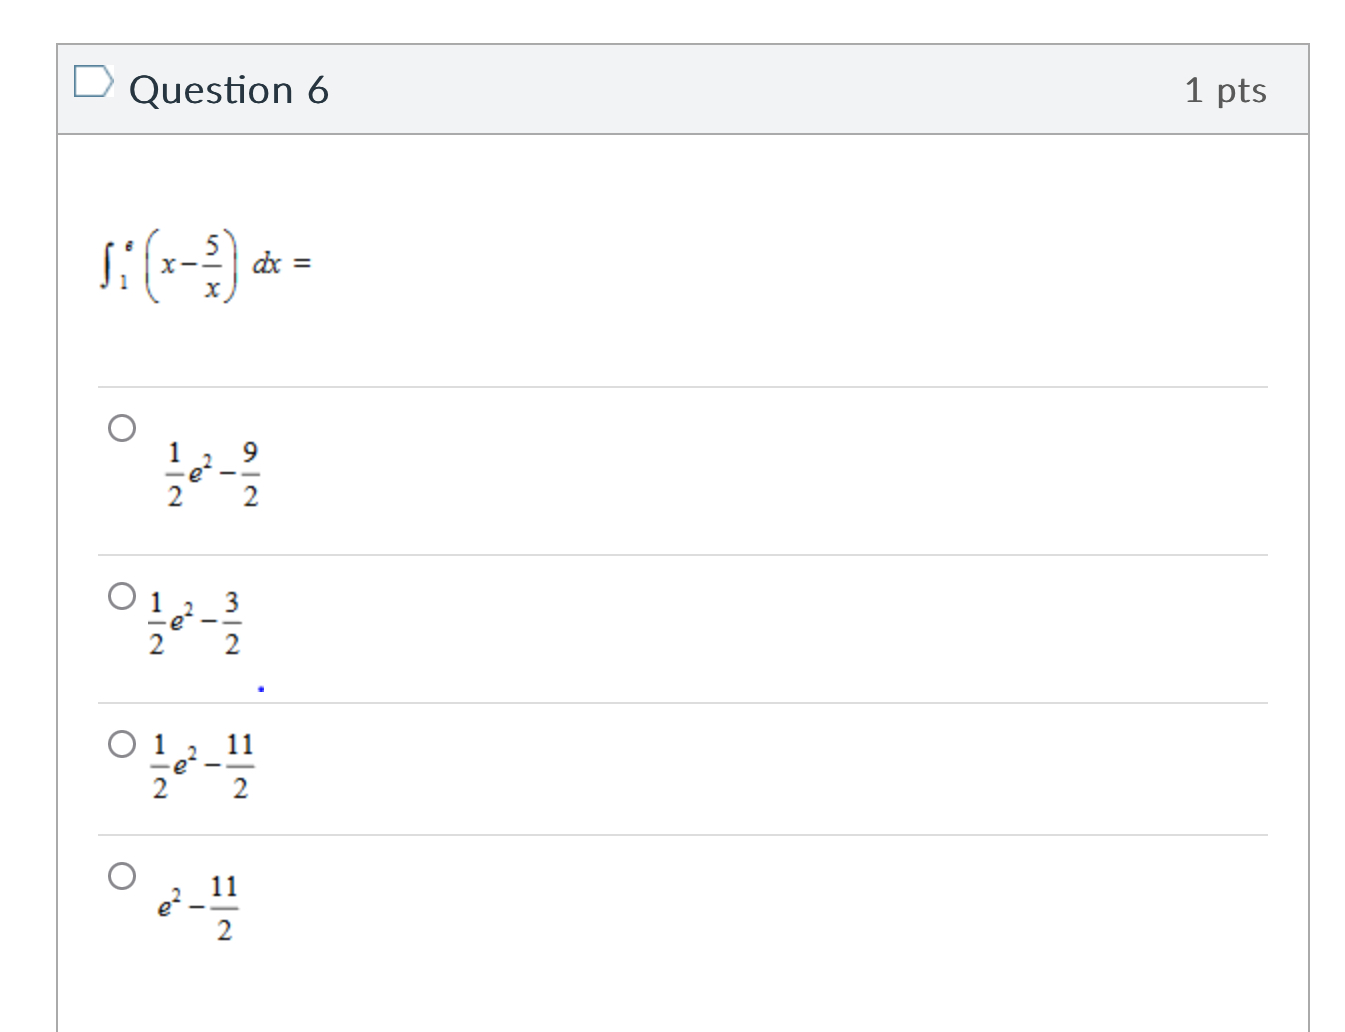Click the flag icon beside Question 6
Image resolution: width=1345 pixels, height=1032 pixels.
(96, 85)
